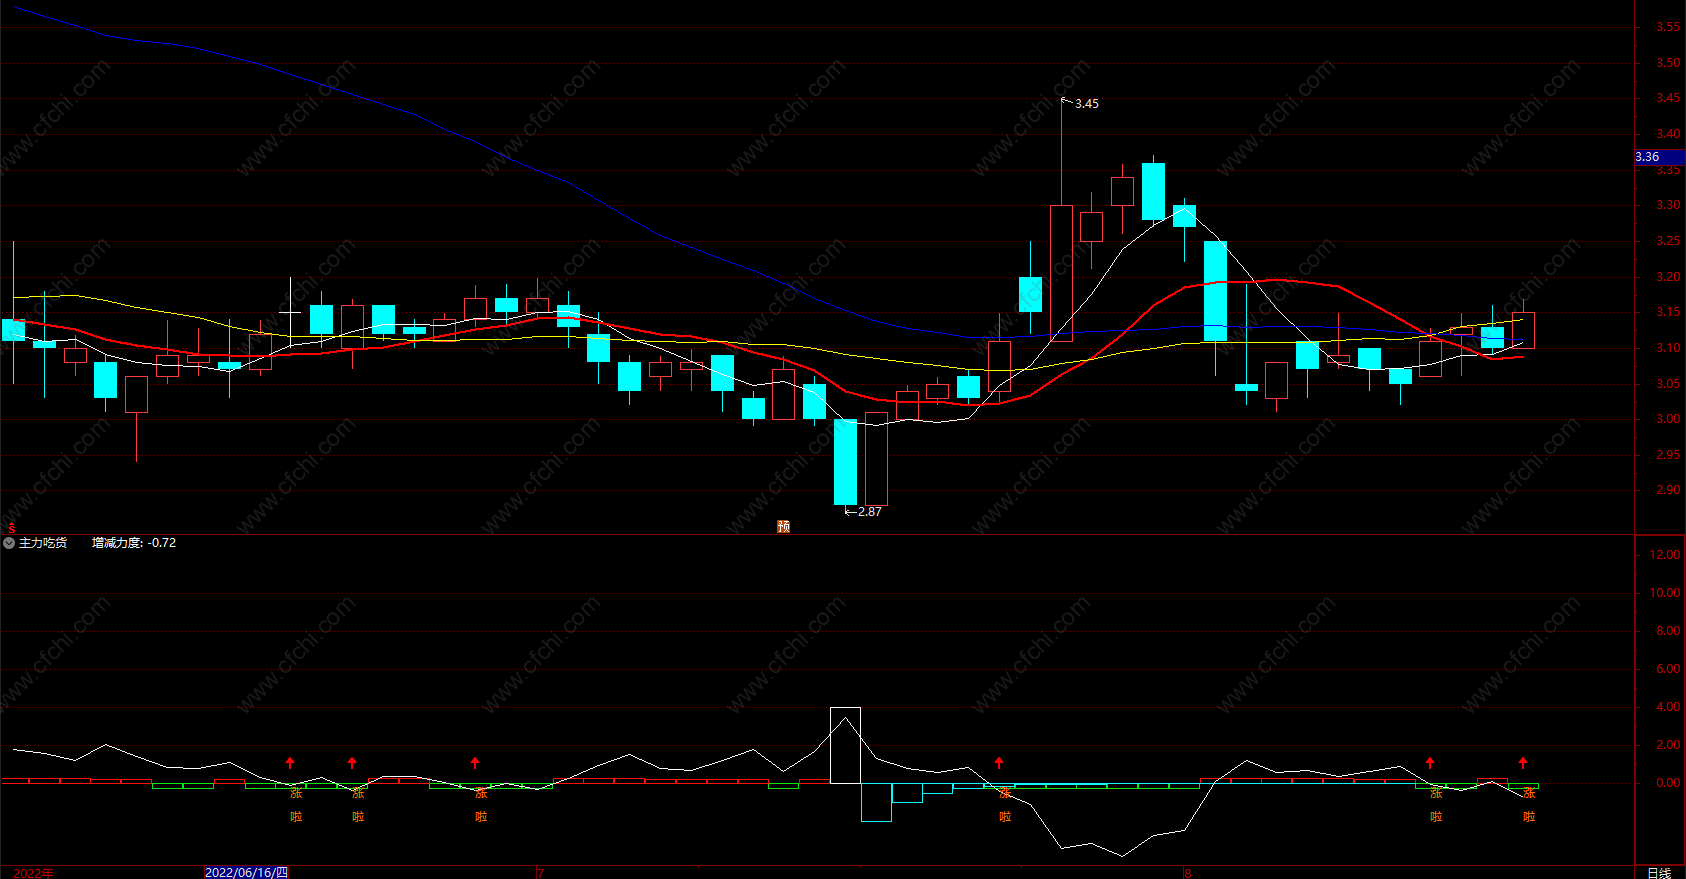Click the 3.05 price axis label
Image resolution: width=1686 pixels, height=879 pixels.
point(1668,384)
